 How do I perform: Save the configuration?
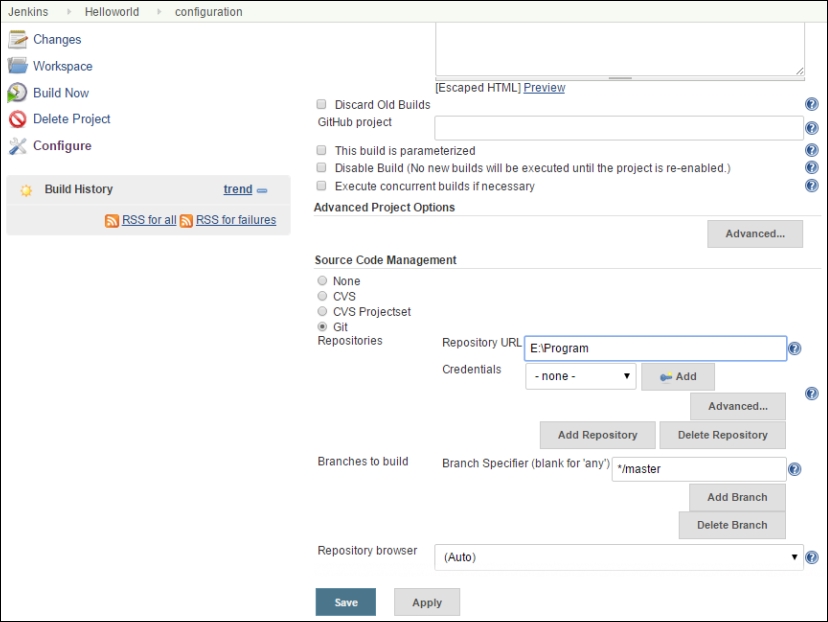[x=346, y=602]
